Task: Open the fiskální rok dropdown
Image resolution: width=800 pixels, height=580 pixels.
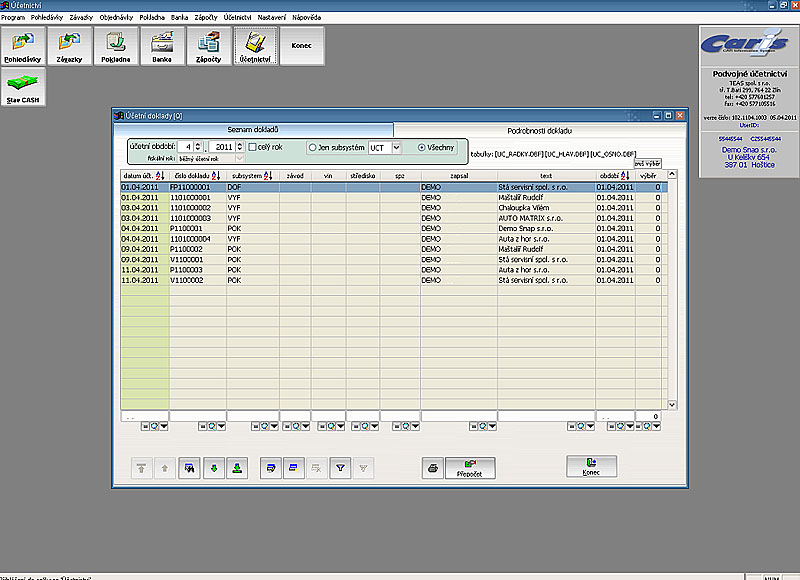Action: click(239, 159)
